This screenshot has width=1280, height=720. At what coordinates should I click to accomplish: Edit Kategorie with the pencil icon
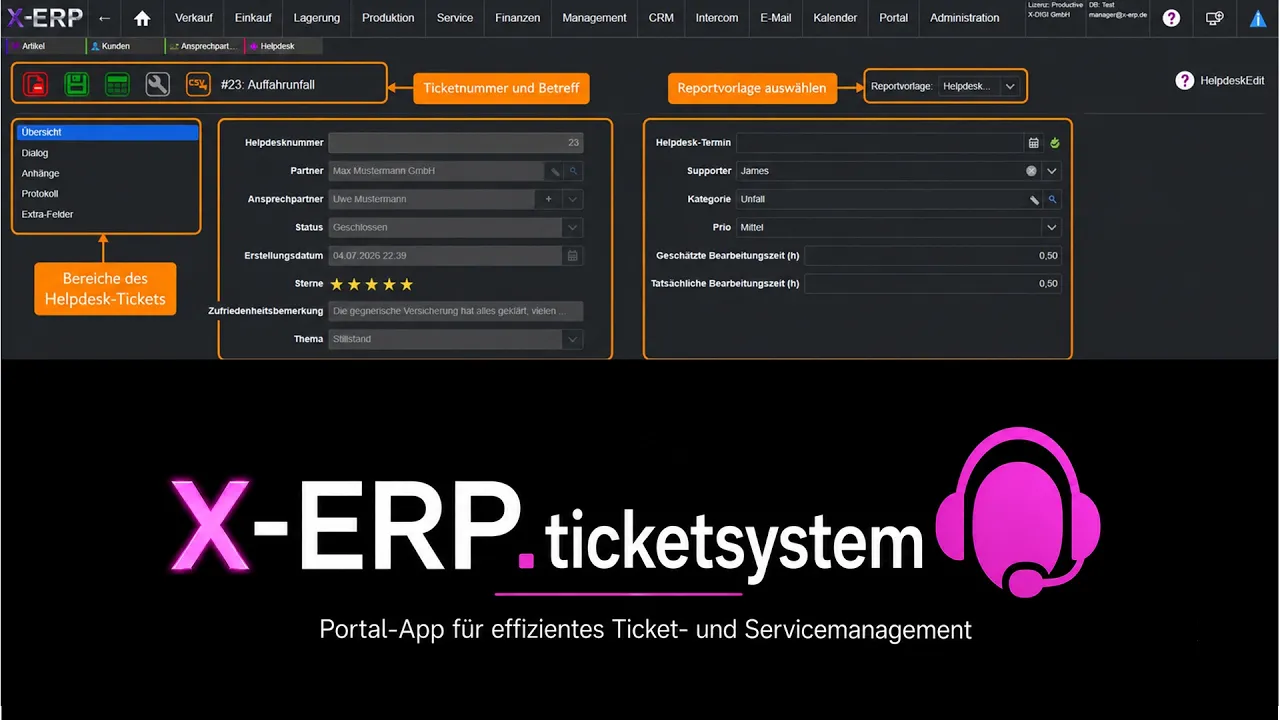coord(1035,199)
